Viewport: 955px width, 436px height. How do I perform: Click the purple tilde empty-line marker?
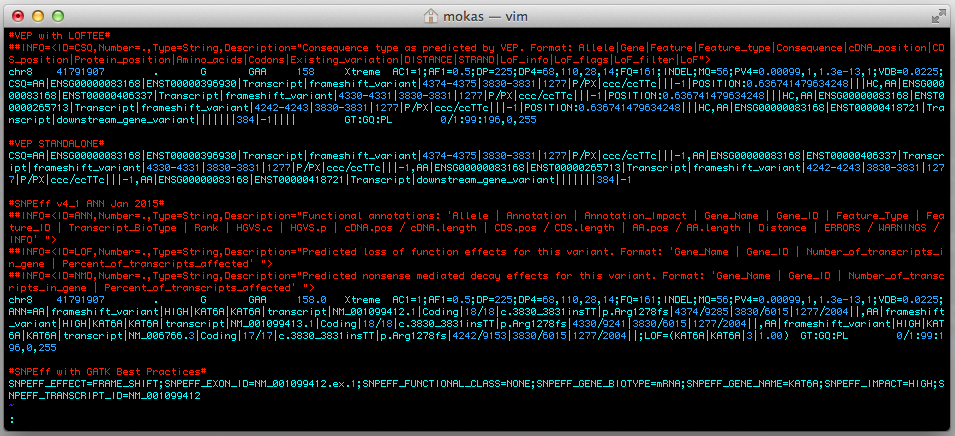click(12, 406)
